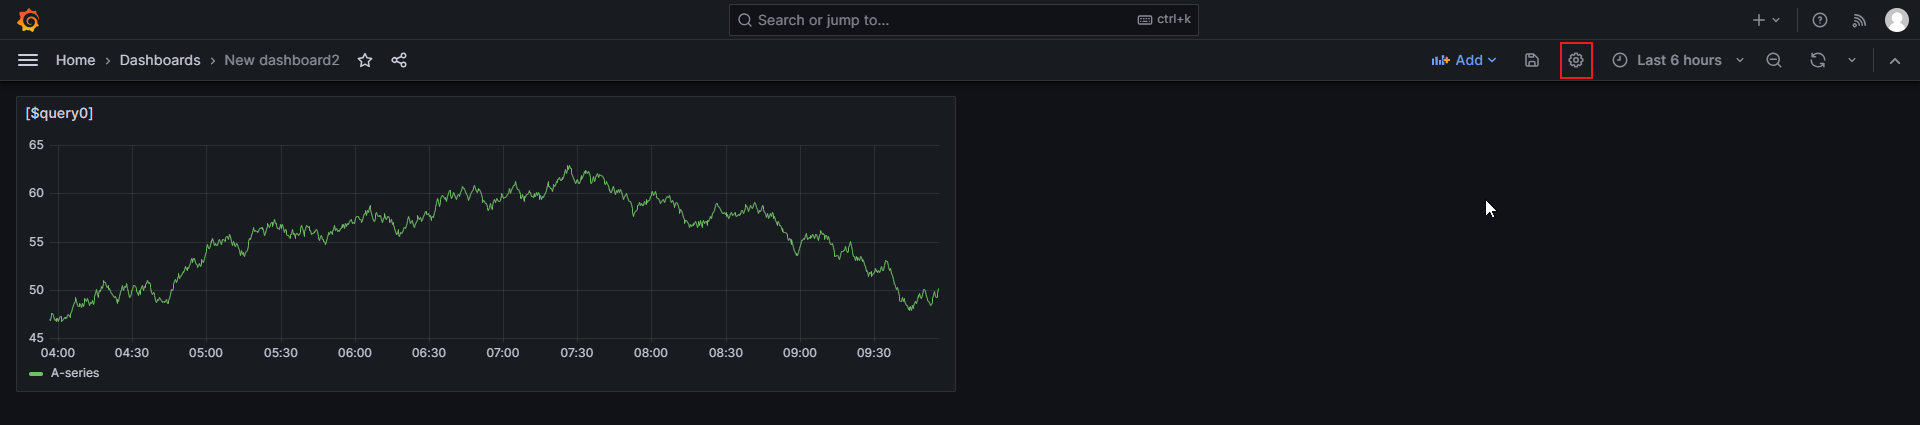Click the Search or jump to field
This screenshot has width=1920, height=425.
[x=940, y=20]
